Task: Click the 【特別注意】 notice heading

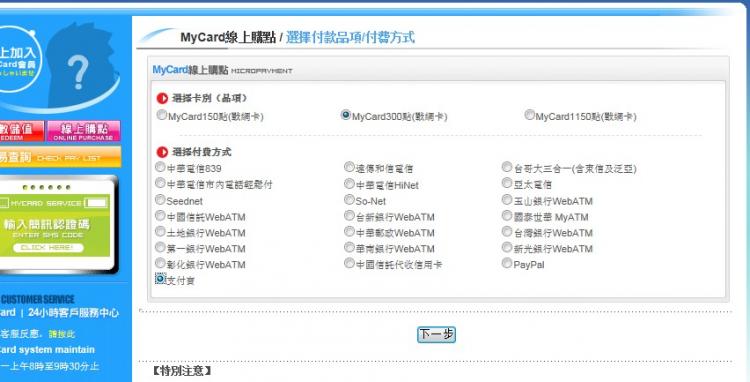Action: (182, 371)
